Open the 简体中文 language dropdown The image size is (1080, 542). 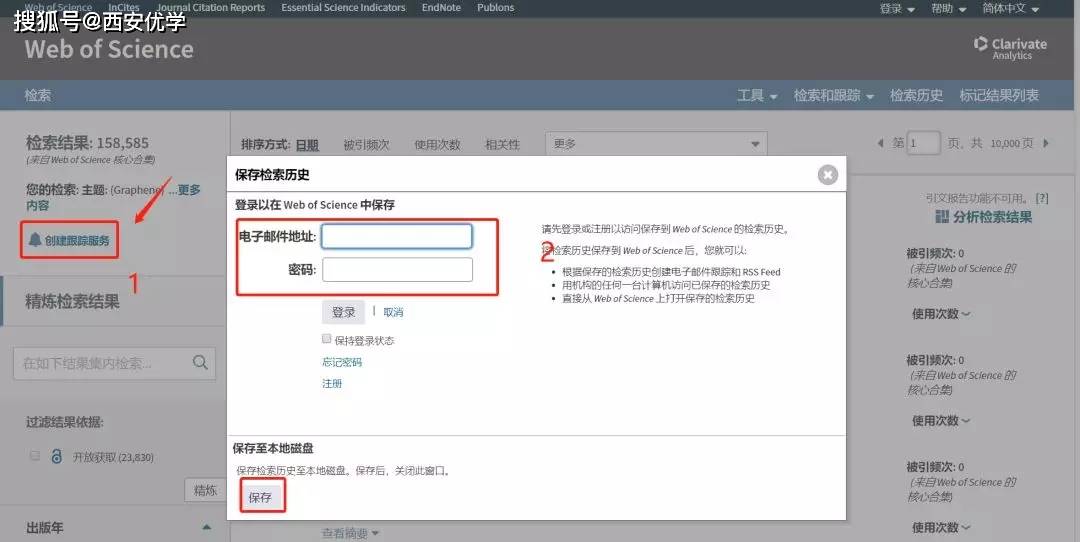[1010, 8]
